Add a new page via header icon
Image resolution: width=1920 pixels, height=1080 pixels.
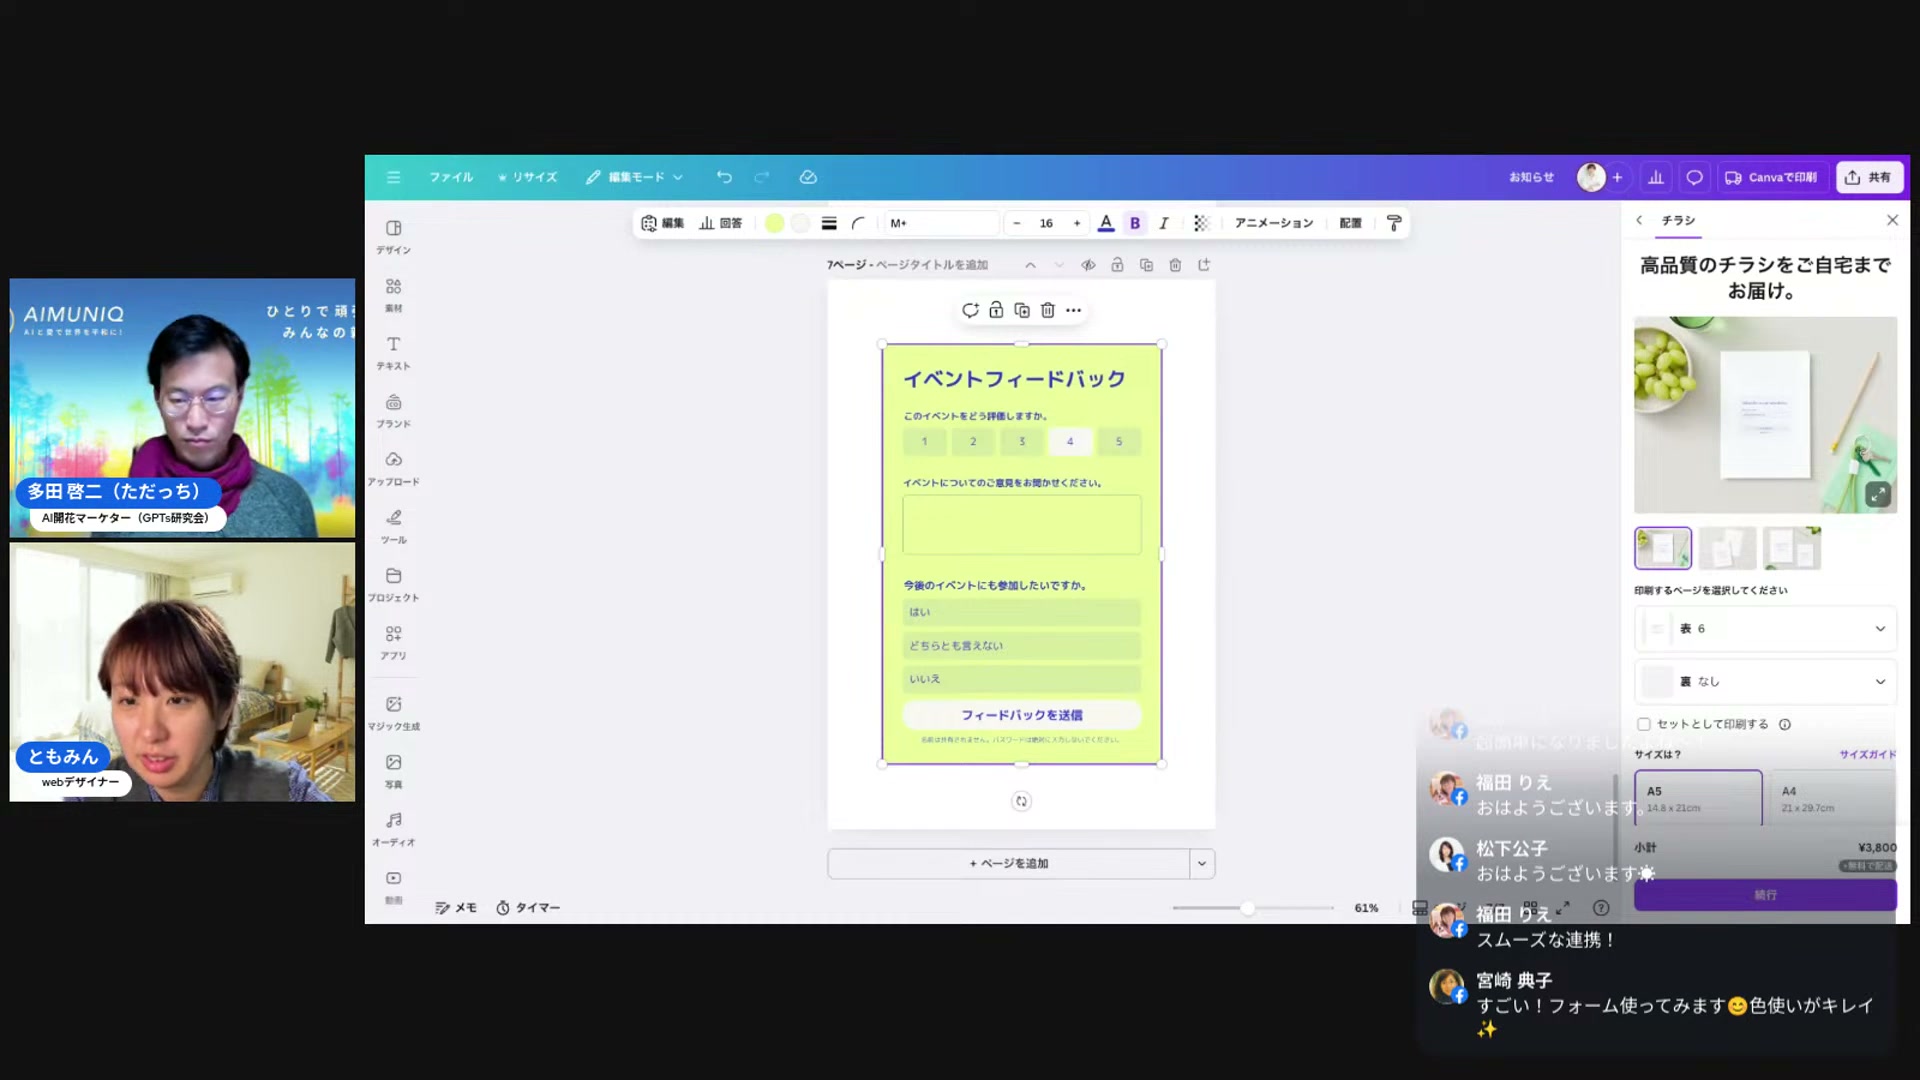click(1204, 265)
